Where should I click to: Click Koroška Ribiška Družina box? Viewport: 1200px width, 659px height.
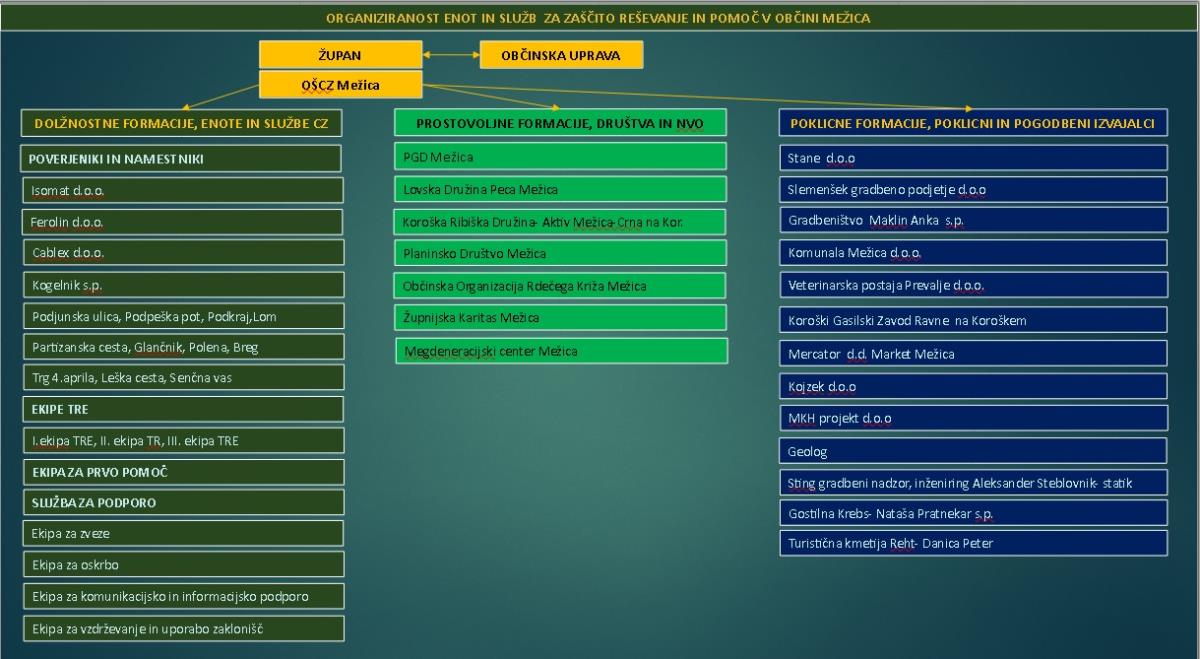[x=560, y=221]
